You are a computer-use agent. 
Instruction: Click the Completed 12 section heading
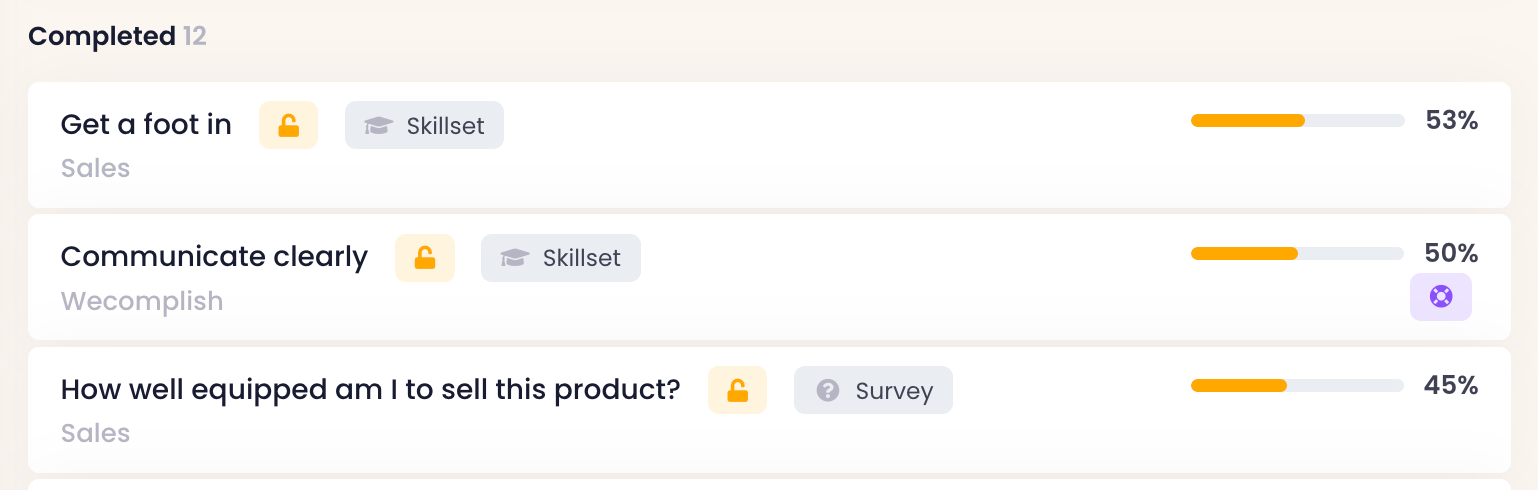(117, 37)
